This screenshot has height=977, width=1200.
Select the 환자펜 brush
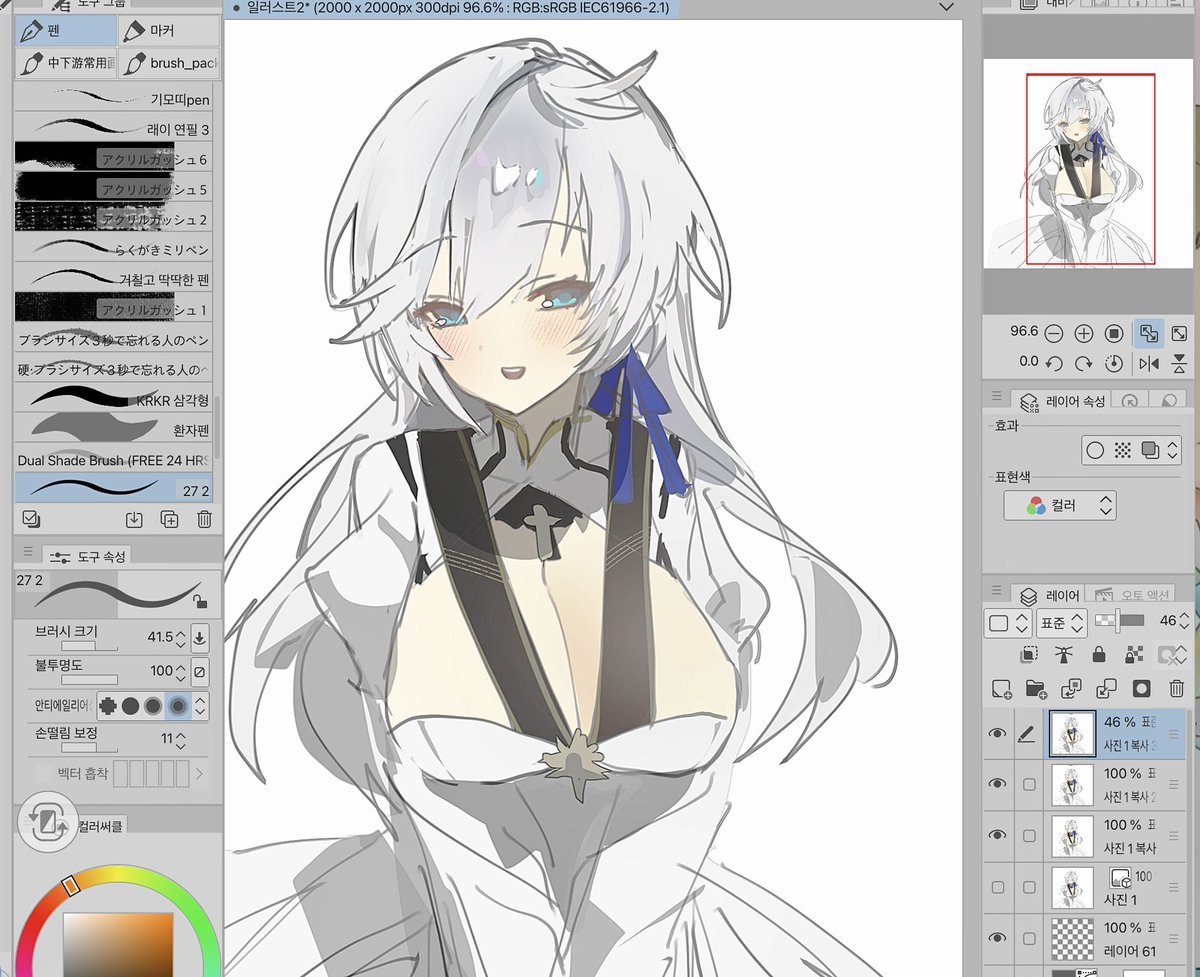[114, 430]
